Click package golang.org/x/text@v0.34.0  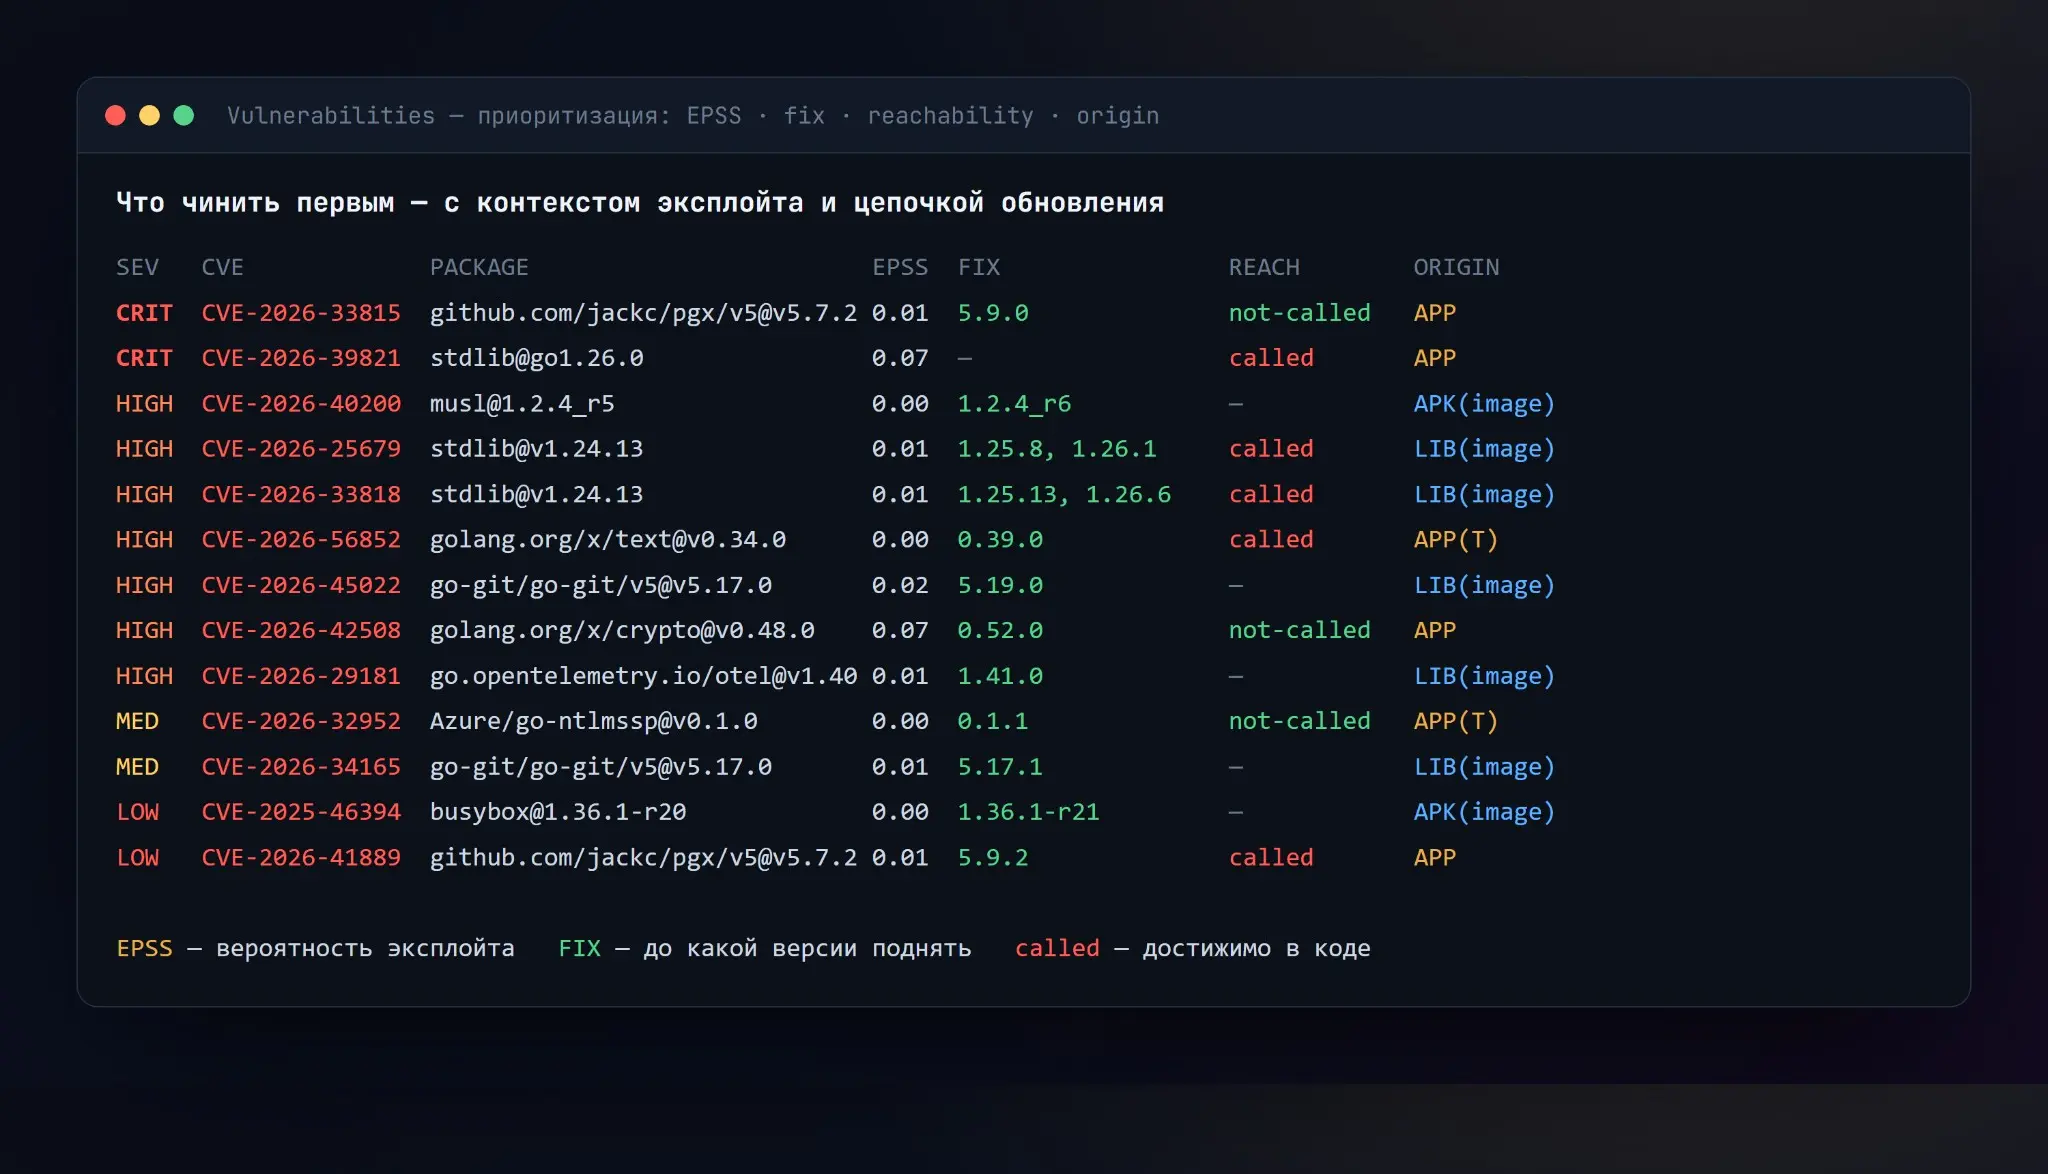coord(608,540)
